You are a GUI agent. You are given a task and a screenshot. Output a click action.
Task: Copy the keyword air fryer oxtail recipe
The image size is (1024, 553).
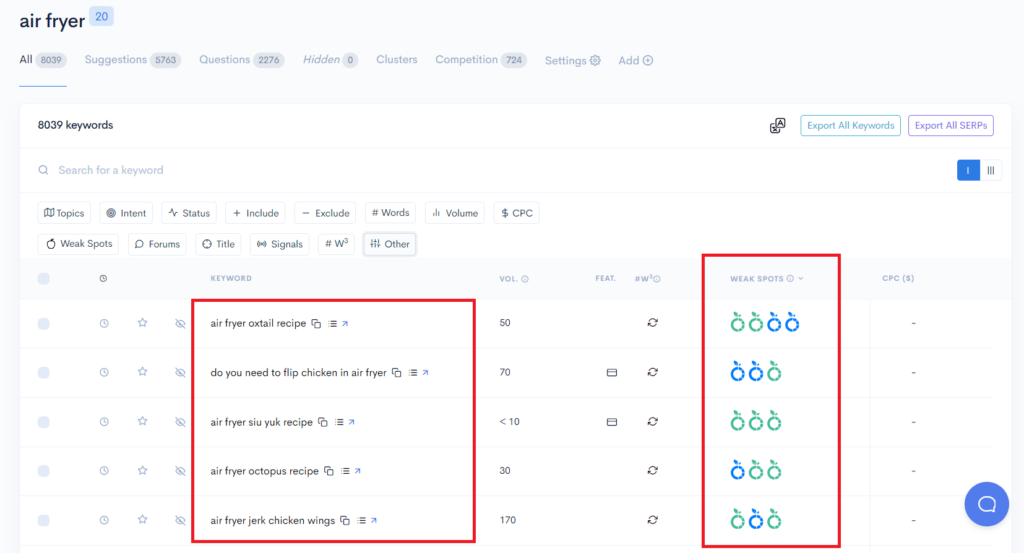316,324
